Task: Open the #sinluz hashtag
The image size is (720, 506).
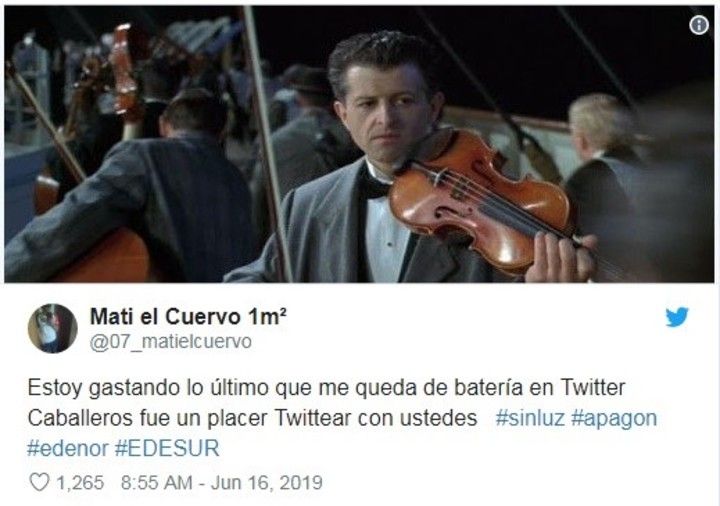Action: pos(530,418)
